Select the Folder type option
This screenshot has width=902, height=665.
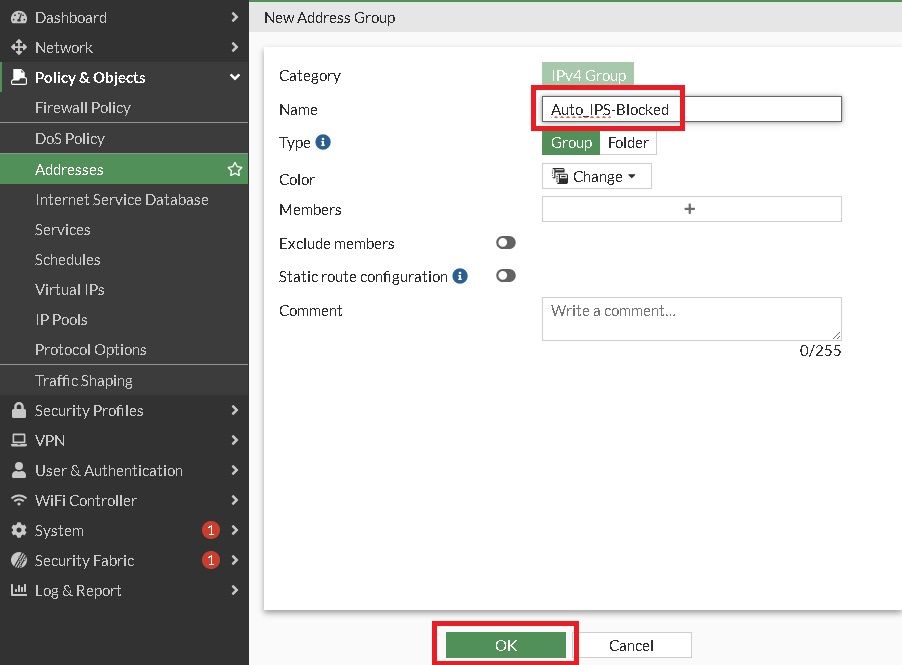[628, 143]
